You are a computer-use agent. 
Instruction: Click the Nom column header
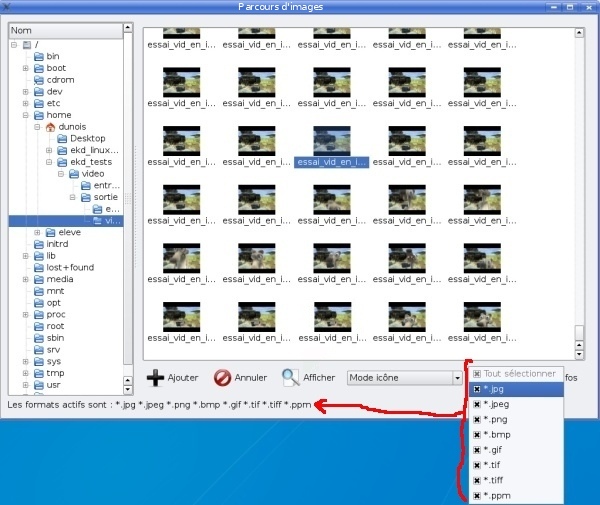tap(65, 31)
